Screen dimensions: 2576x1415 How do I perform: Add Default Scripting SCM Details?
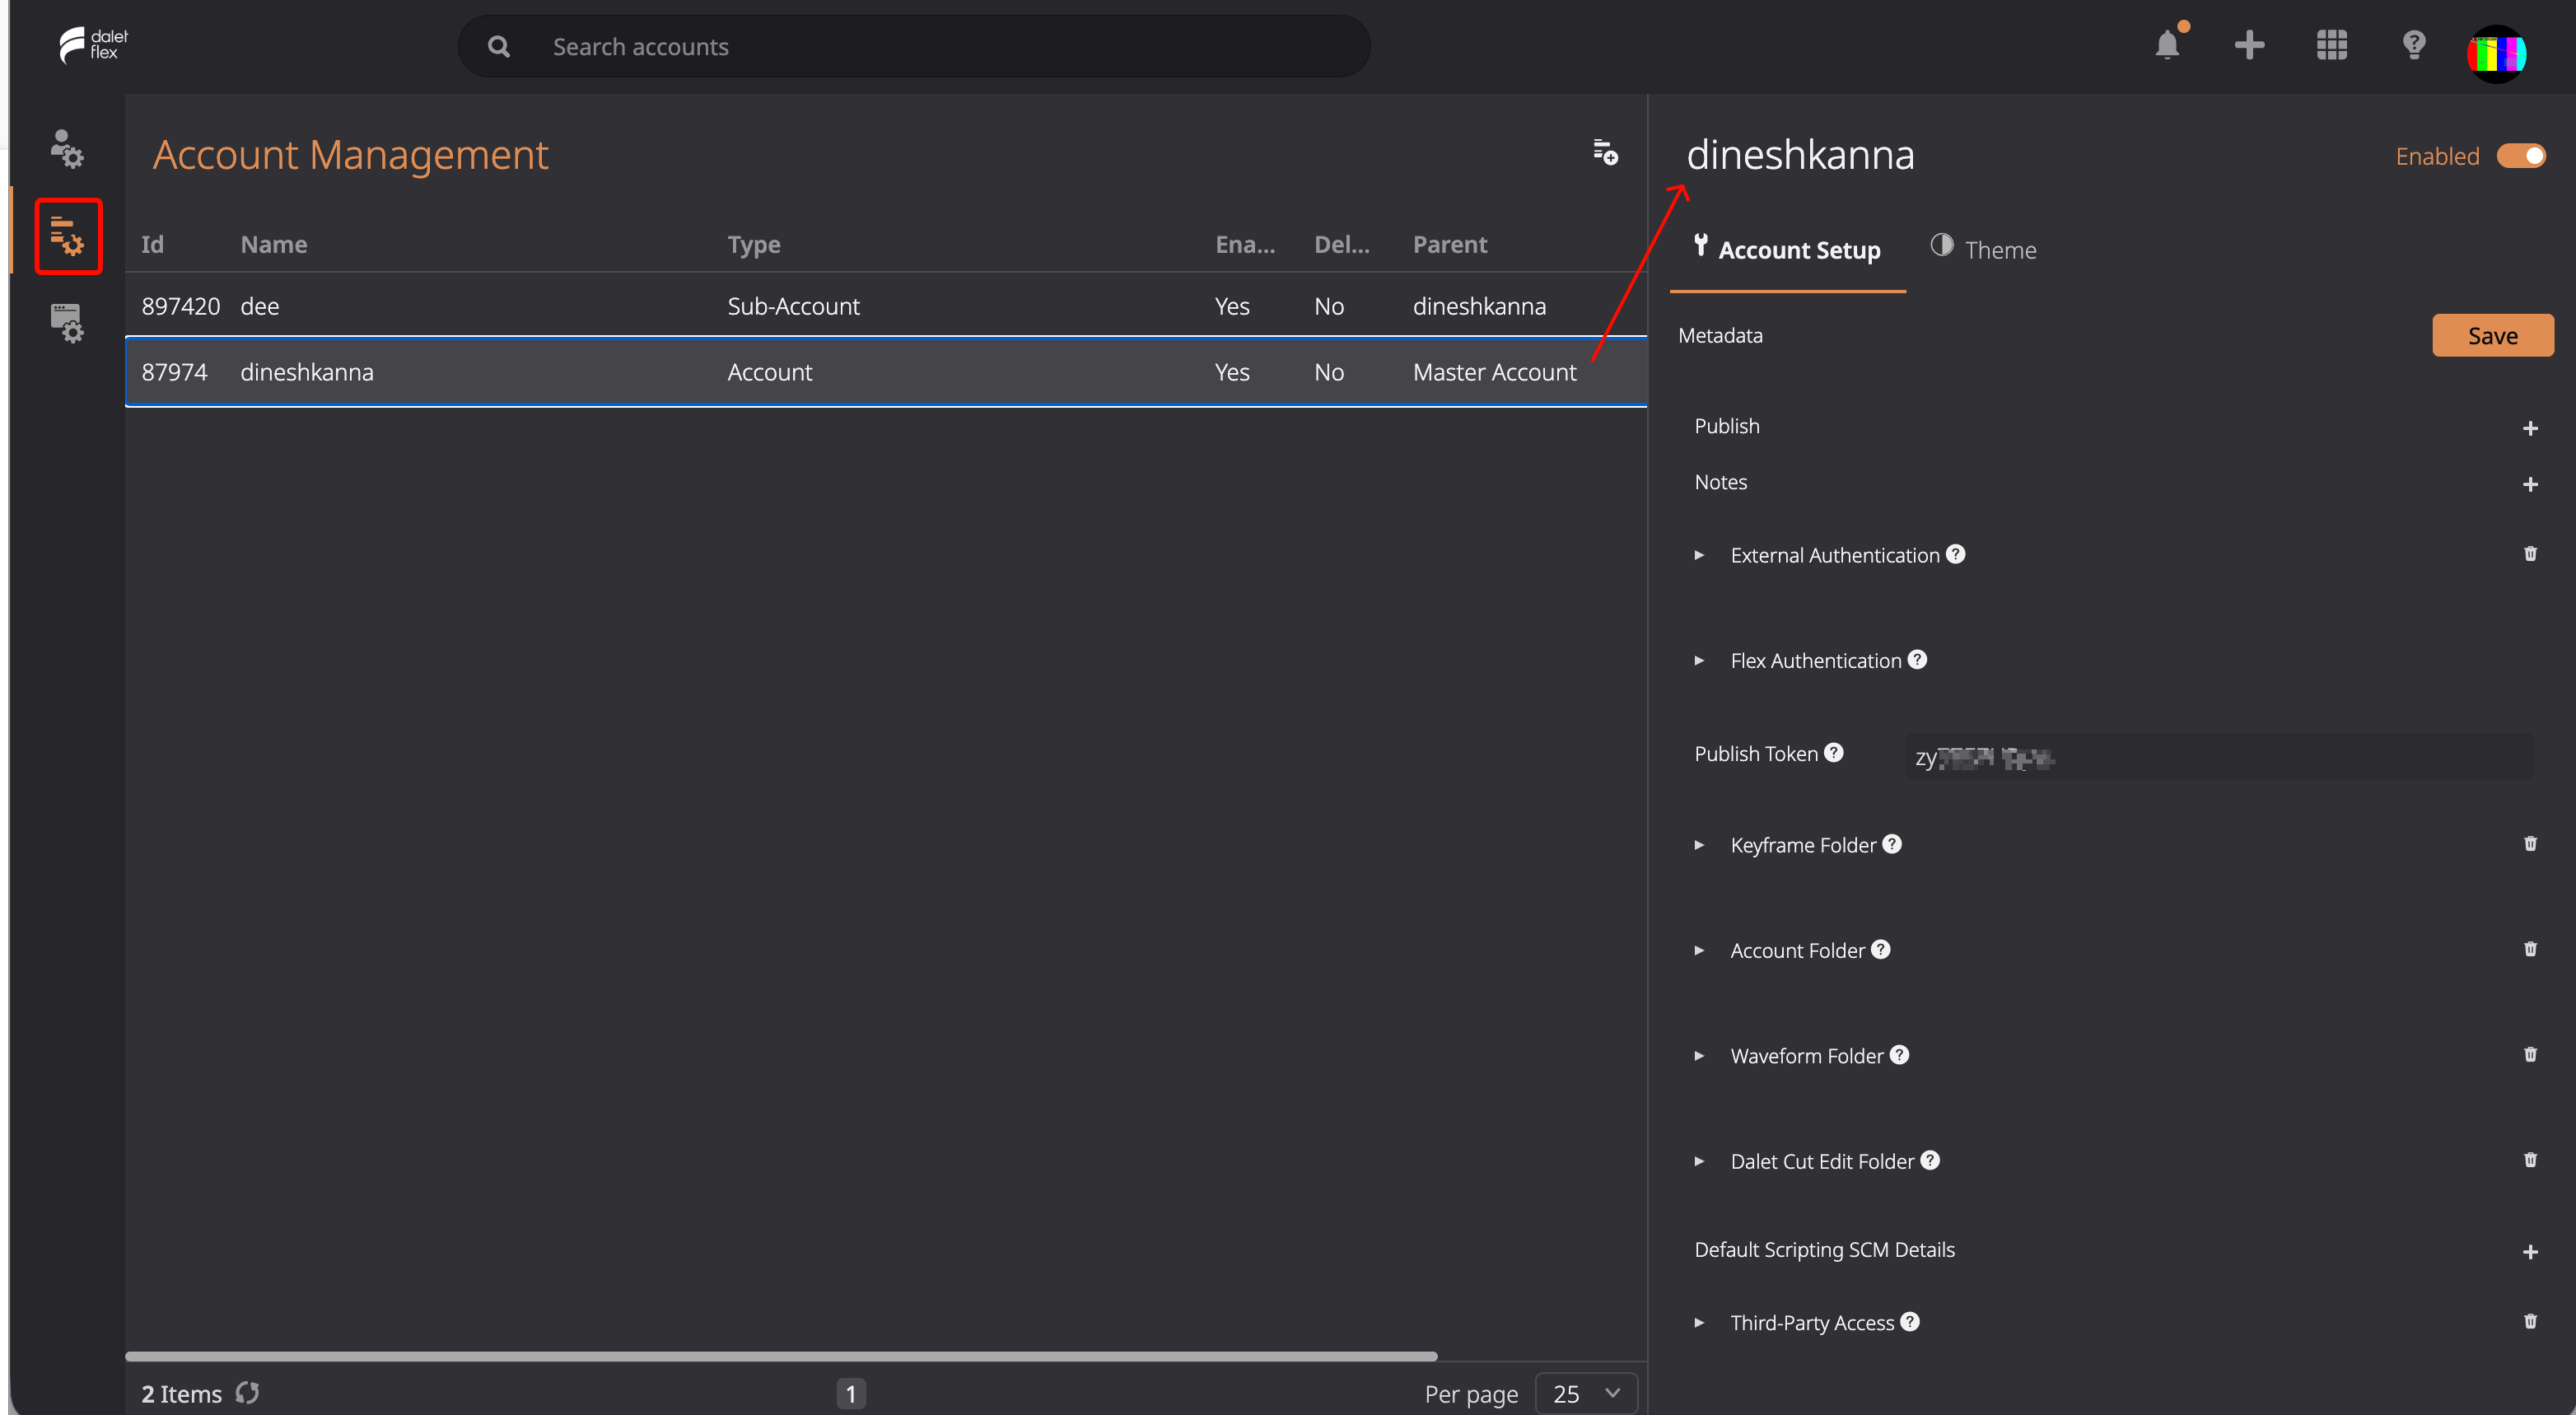pyautogui.click(x=2530, y=1252)
